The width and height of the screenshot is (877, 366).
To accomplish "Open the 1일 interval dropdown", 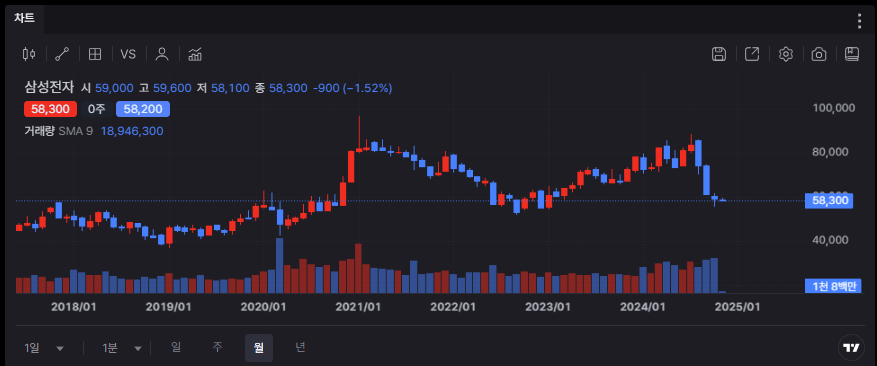I will pyautogui.click(x=44, y=348).
